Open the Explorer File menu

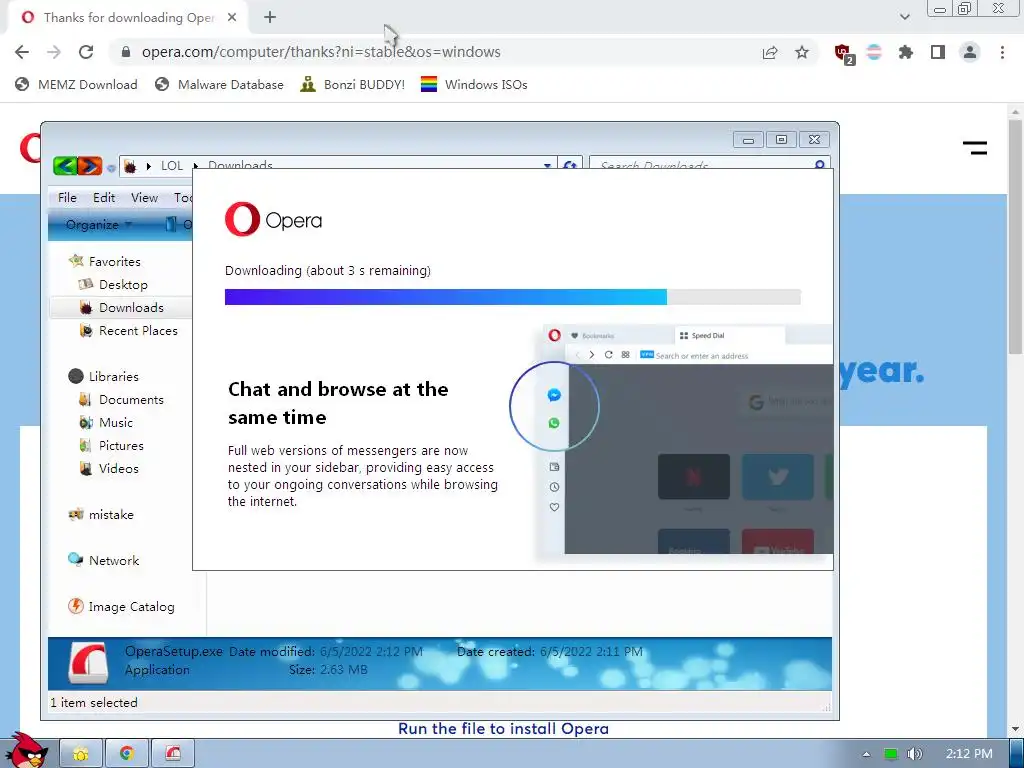(67, 198)
